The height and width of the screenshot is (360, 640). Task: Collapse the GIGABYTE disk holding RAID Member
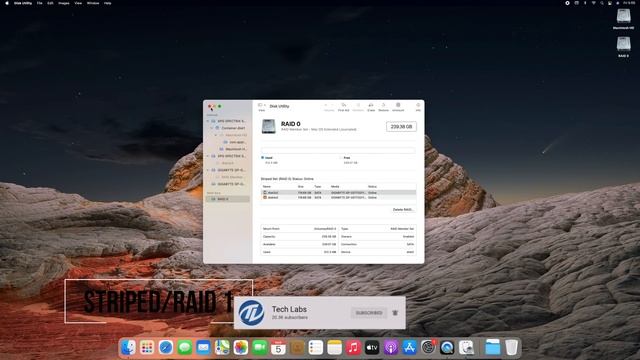tap(208, 170)
